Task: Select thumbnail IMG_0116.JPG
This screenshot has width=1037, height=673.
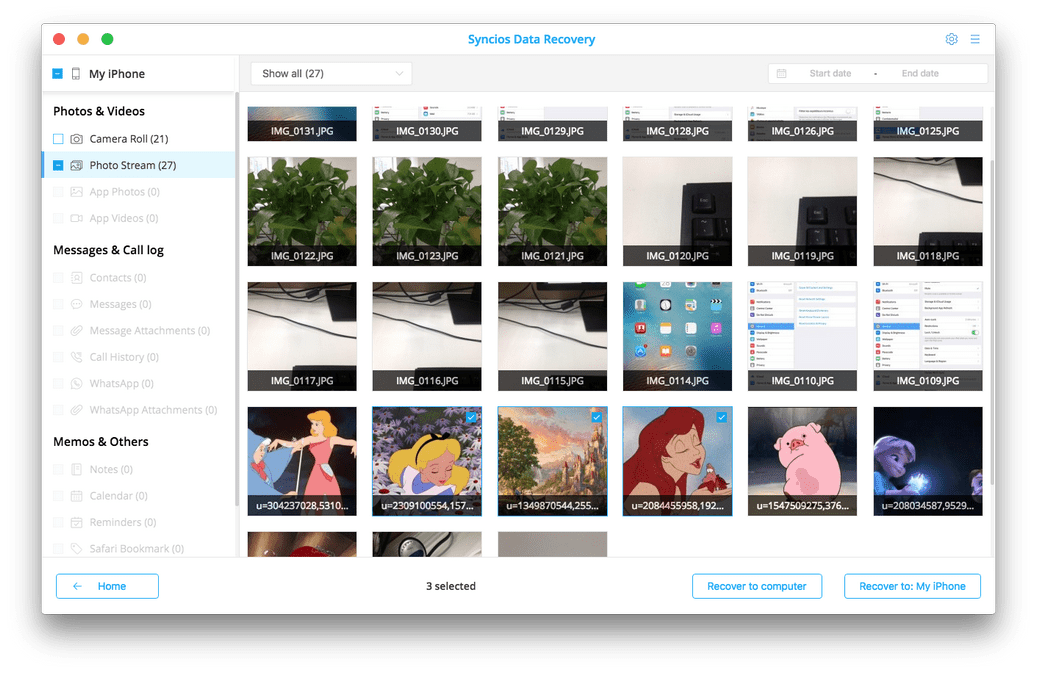Action: [x=427, y=336]
